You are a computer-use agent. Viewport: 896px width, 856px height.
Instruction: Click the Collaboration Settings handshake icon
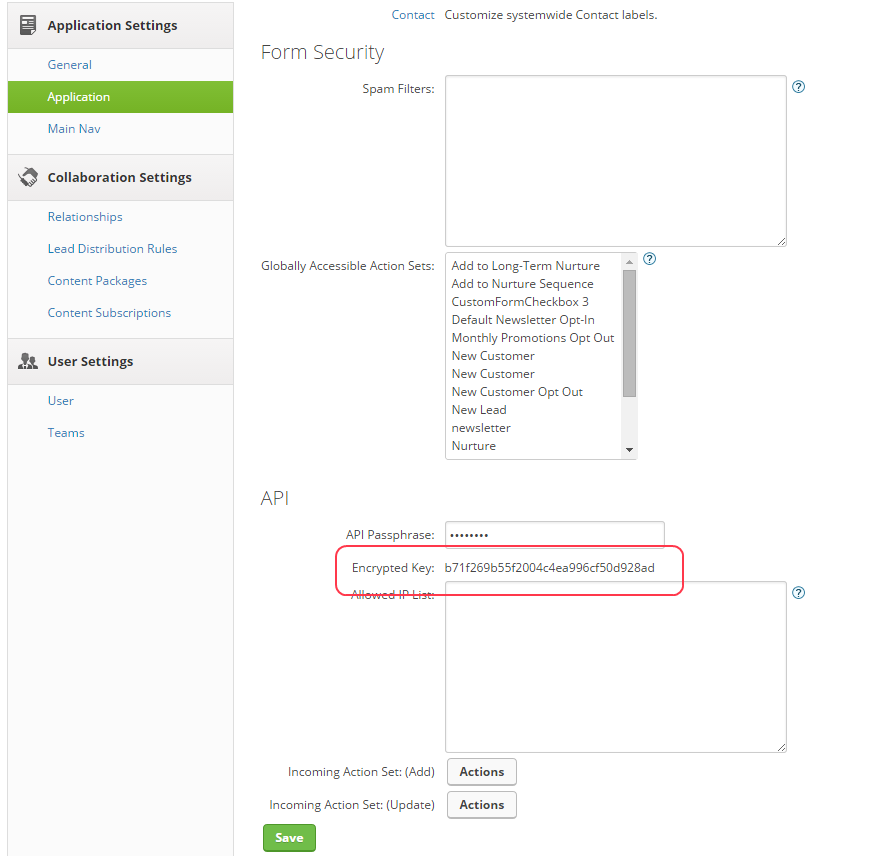click(28, 177)
